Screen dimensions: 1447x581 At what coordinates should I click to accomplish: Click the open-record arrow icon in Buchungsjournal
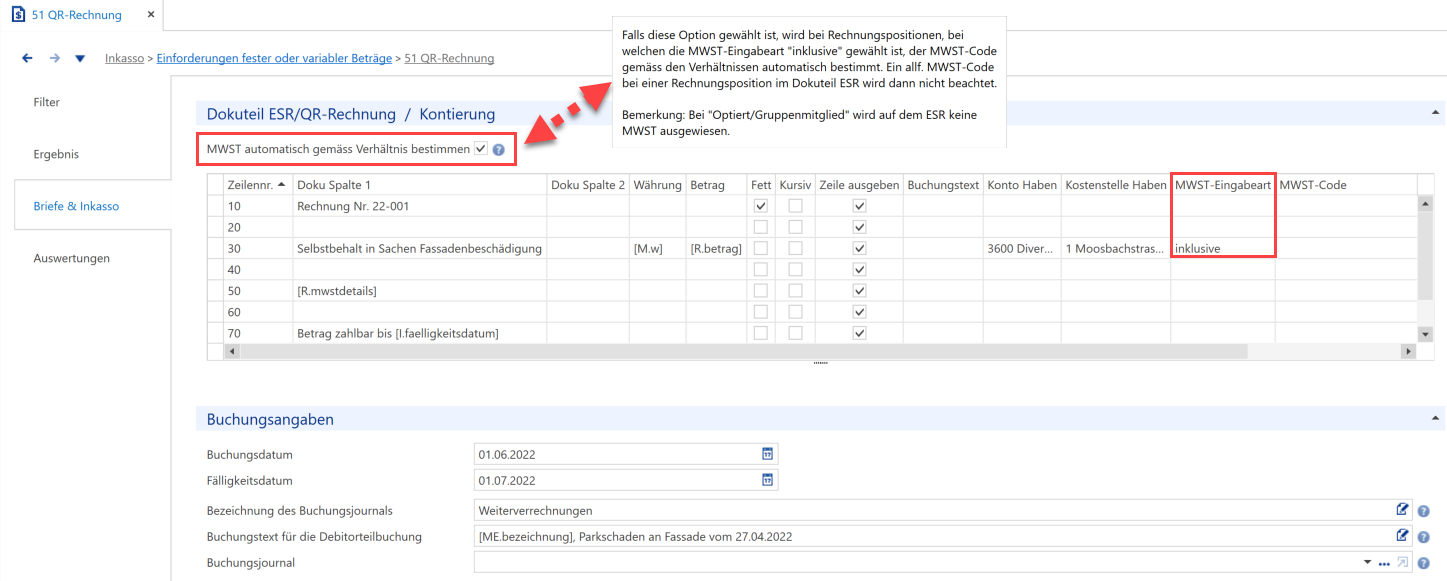[x=1403, y=563]
